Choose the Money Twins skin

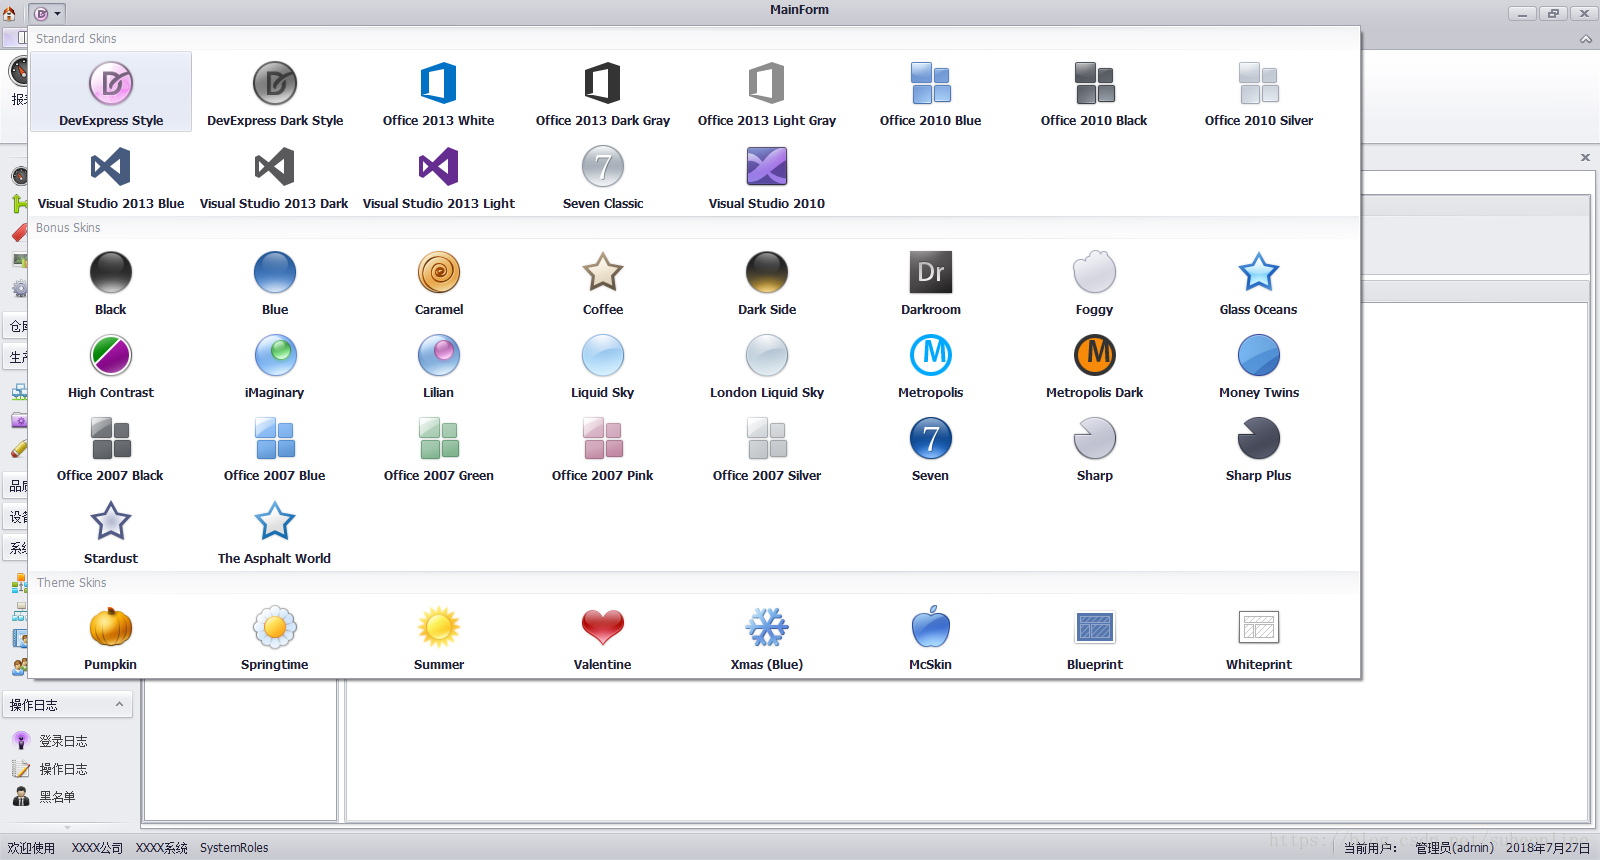pyautogui.click(x=1259, y=364)
